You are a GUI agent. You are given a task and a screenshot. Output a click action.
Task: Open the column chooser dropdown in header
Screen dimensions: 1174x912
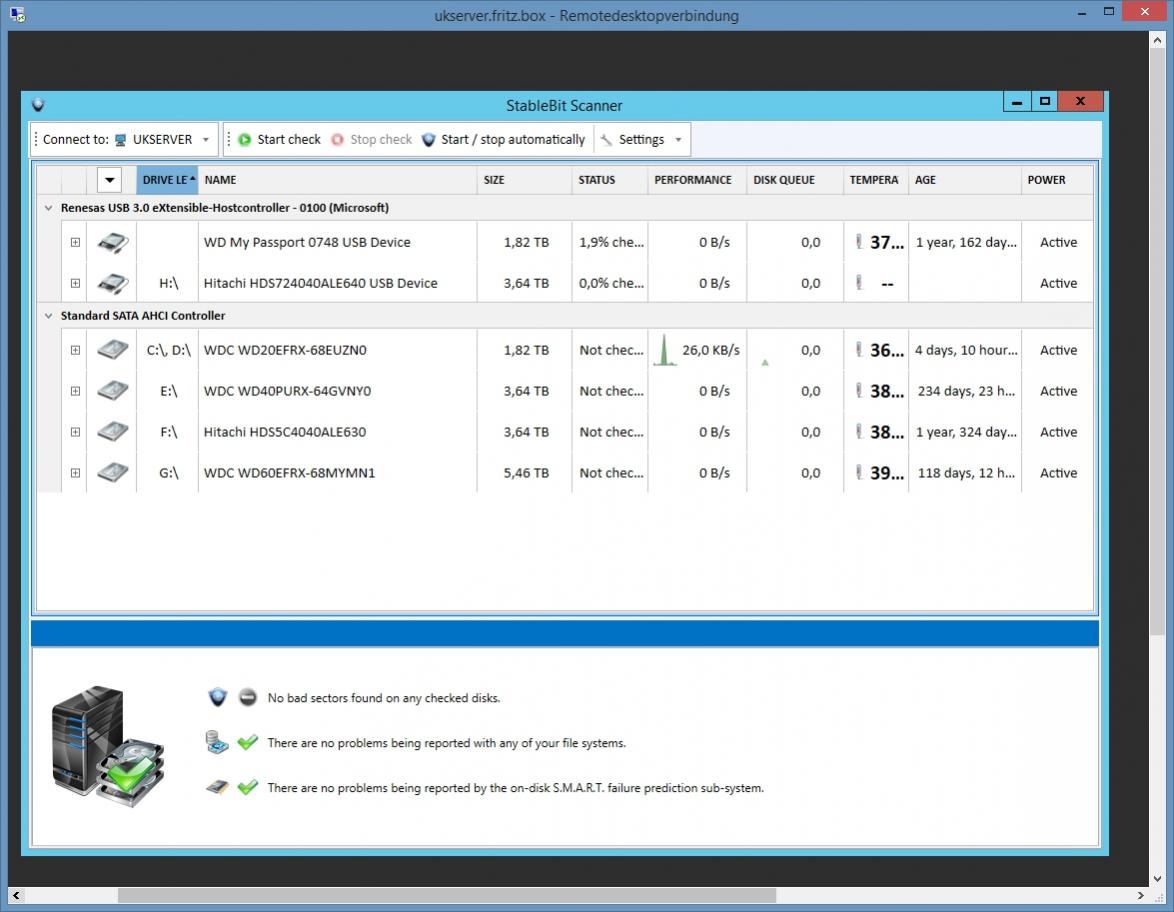pos(109,180)
